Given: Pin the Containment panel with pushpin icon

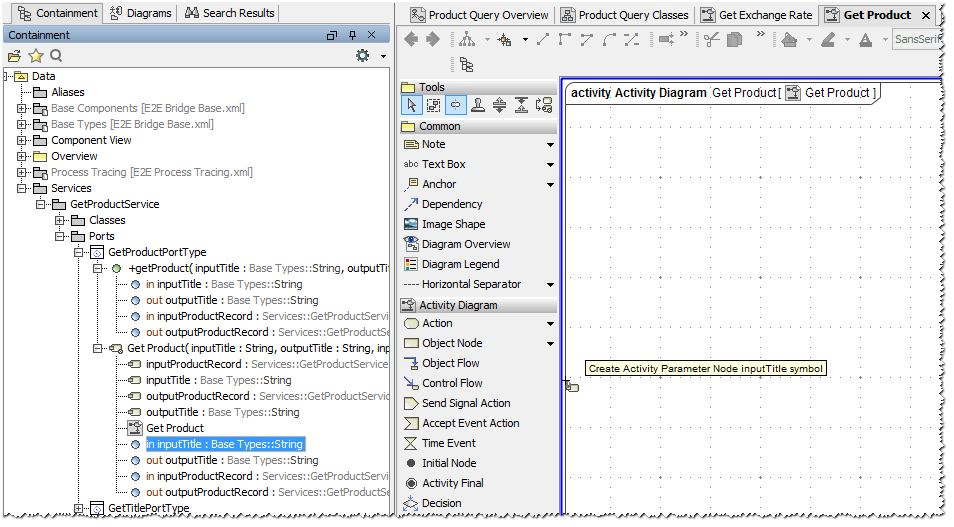Looking at the screenshot, I should pyautogui.click(x=352, y=35).
